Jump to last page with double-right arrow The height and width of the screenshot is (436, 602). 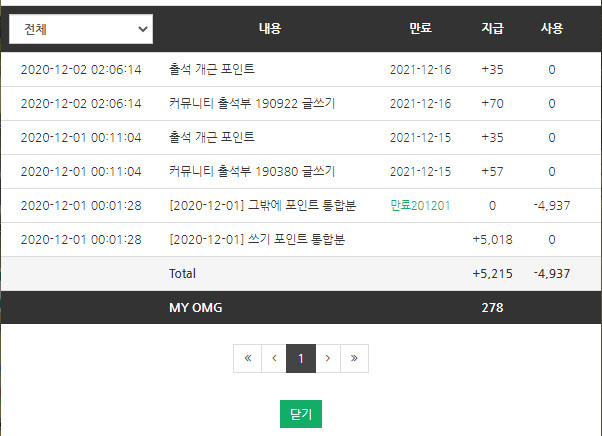354,358
